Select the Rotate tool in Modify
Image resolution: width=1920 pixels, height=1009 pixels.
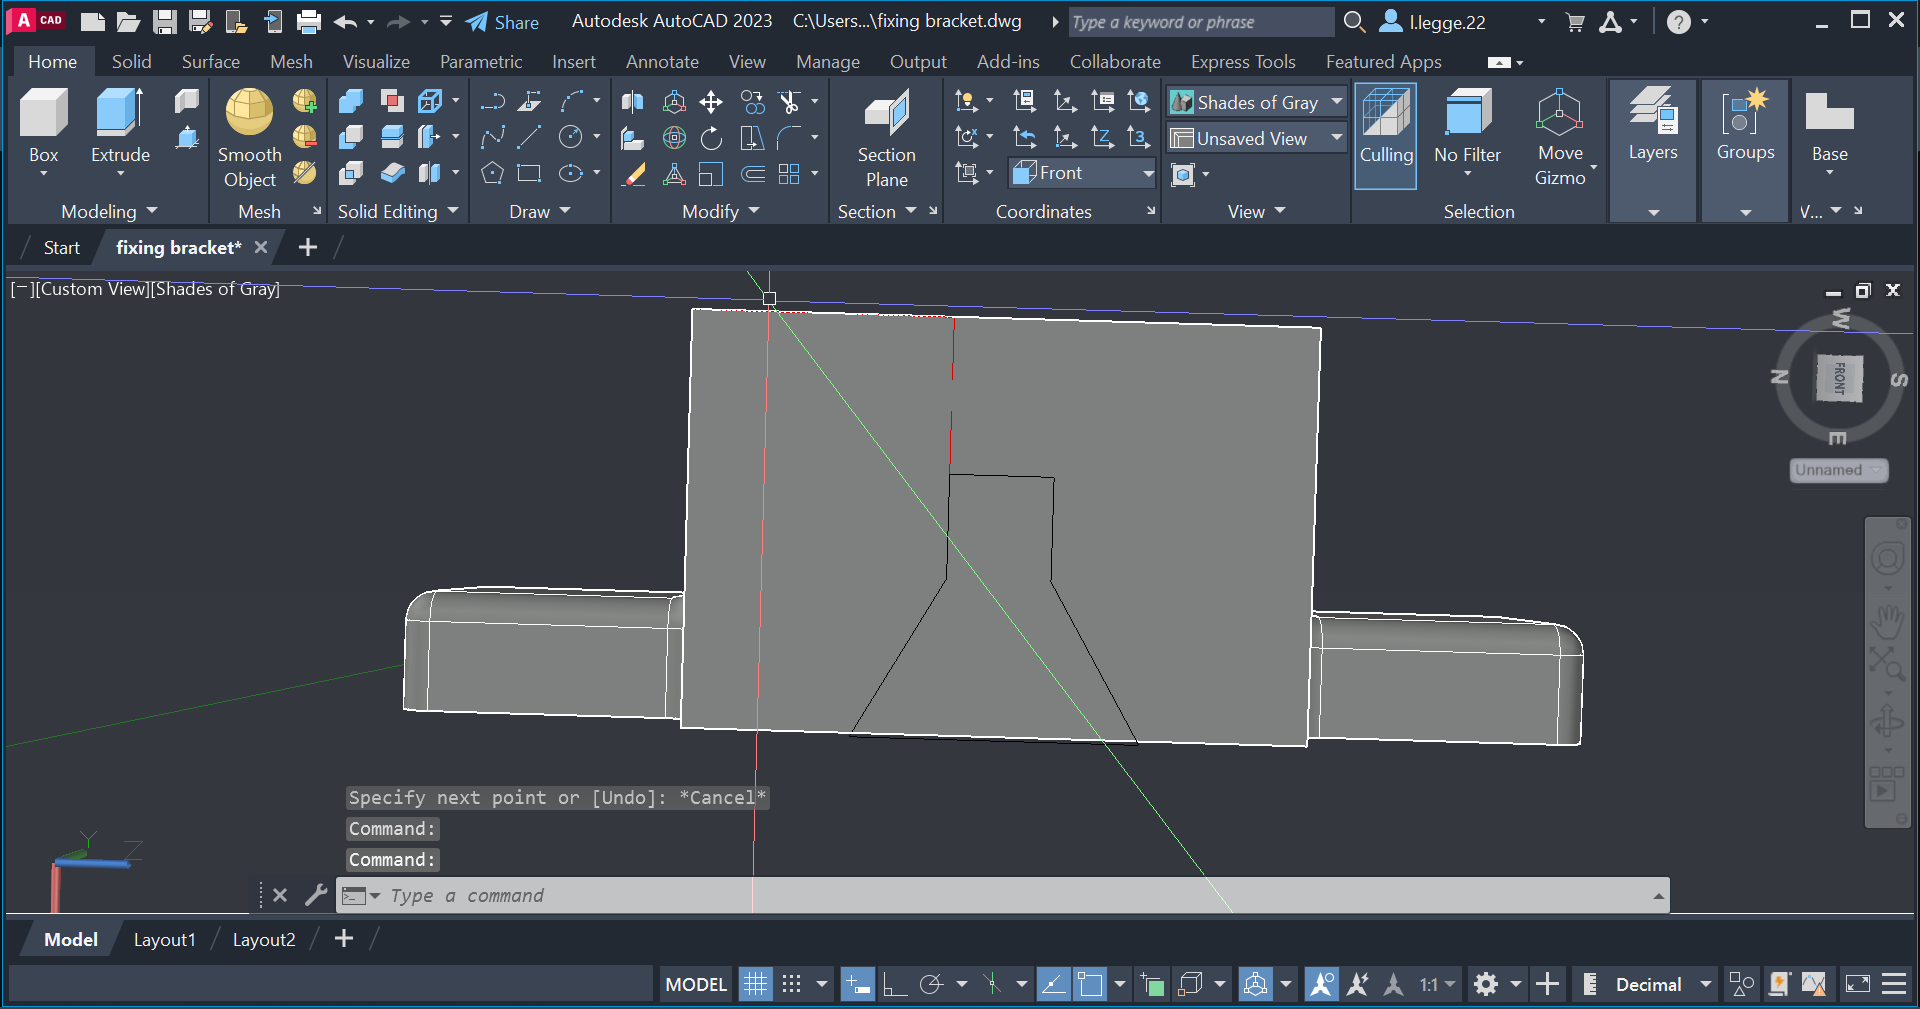coord(711,138)
